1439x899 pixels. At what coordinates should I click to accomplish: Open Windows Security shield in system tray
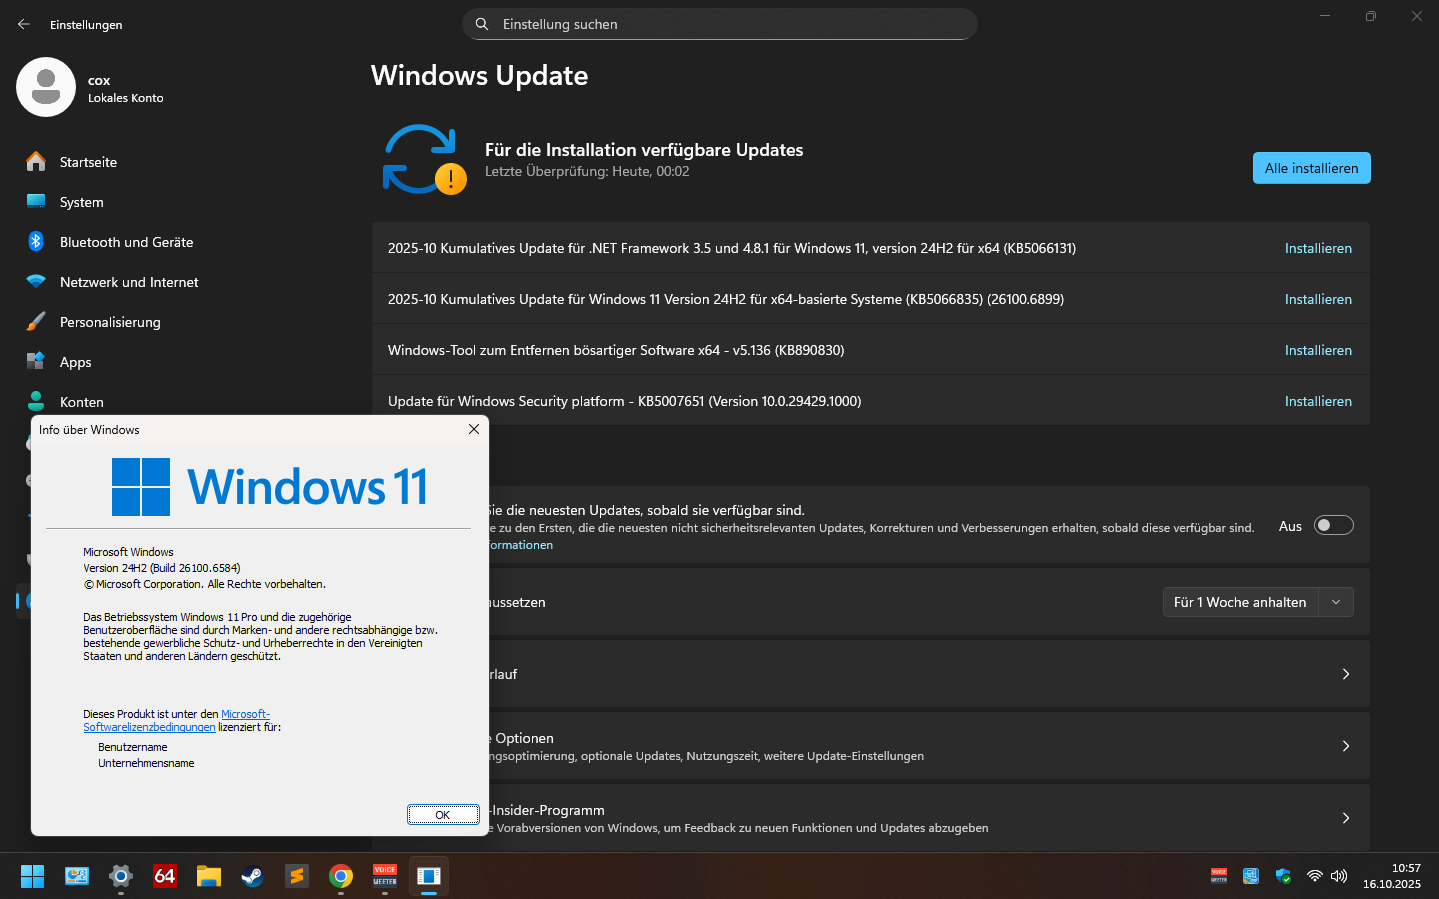coord(1283,876)
